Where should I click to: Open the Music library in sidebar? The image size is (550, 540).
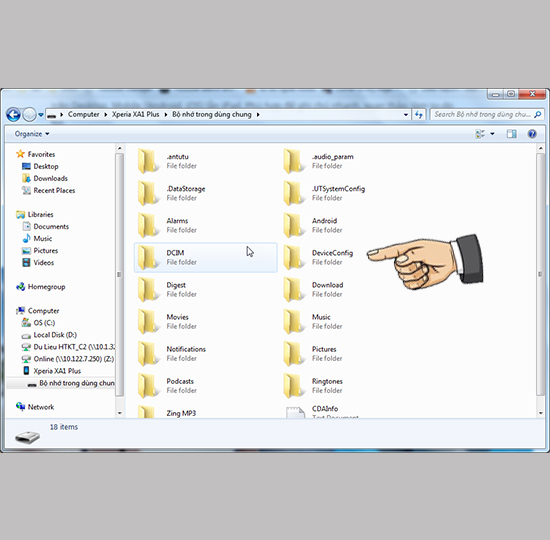(x=43, y=239)
